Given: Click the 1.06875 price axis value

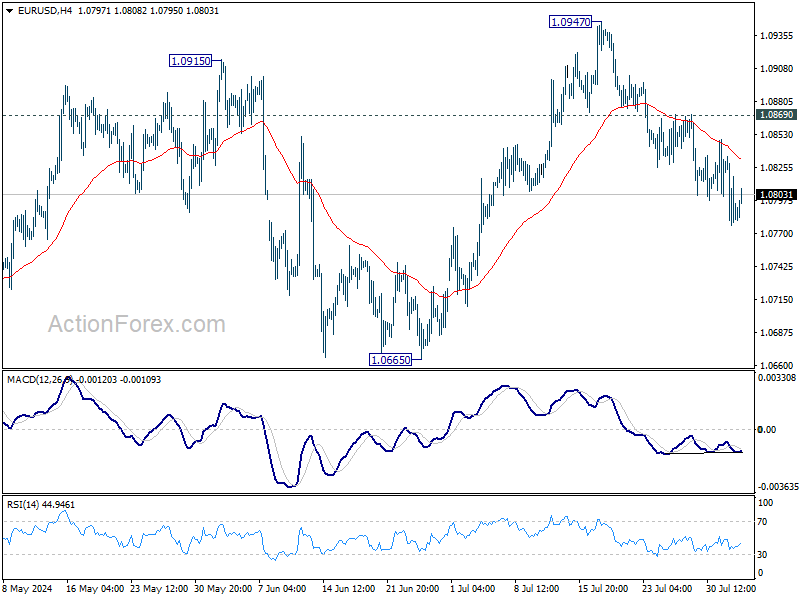Looking at the screenshot, I should click(777, 333).
